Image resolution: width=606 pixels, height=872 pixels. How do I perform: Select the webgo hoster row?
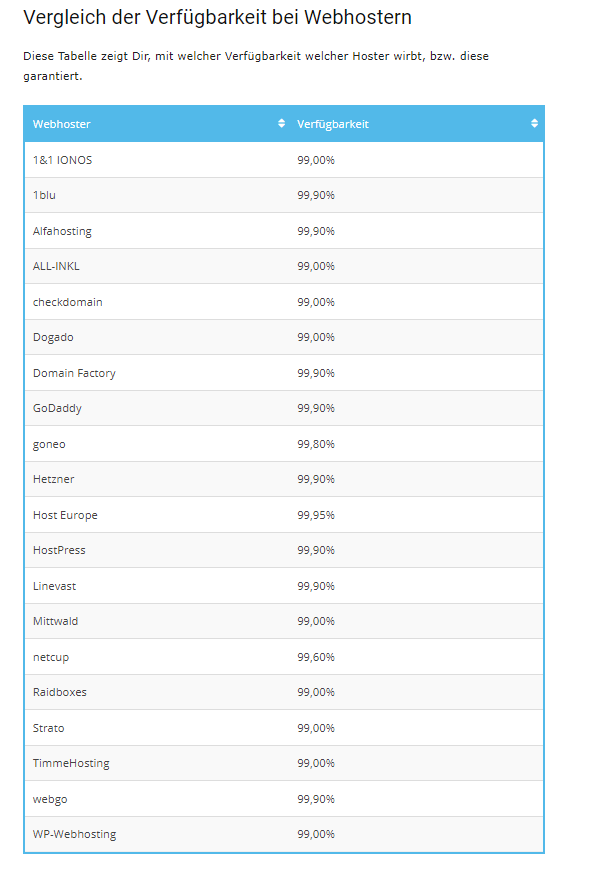tap(284, 799)
